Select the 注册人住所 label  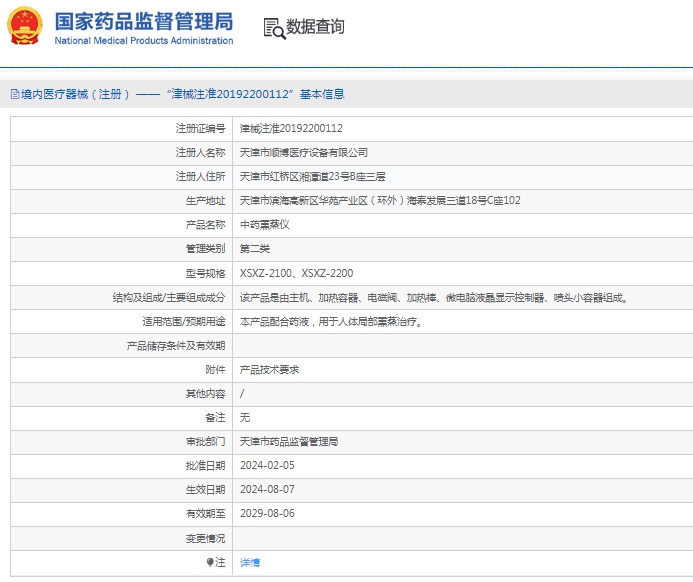pyautogui.click(x=200, y=176)
